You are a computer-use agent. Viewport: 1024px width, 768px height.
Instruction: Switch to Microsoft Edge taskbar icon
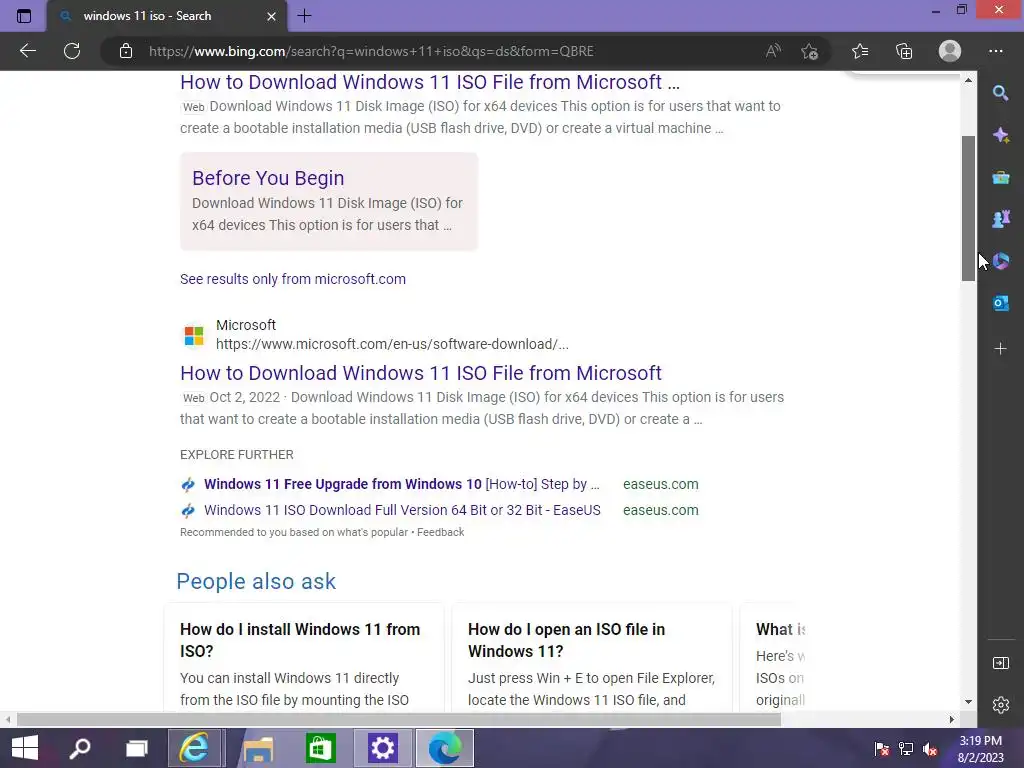pos(444,748)
